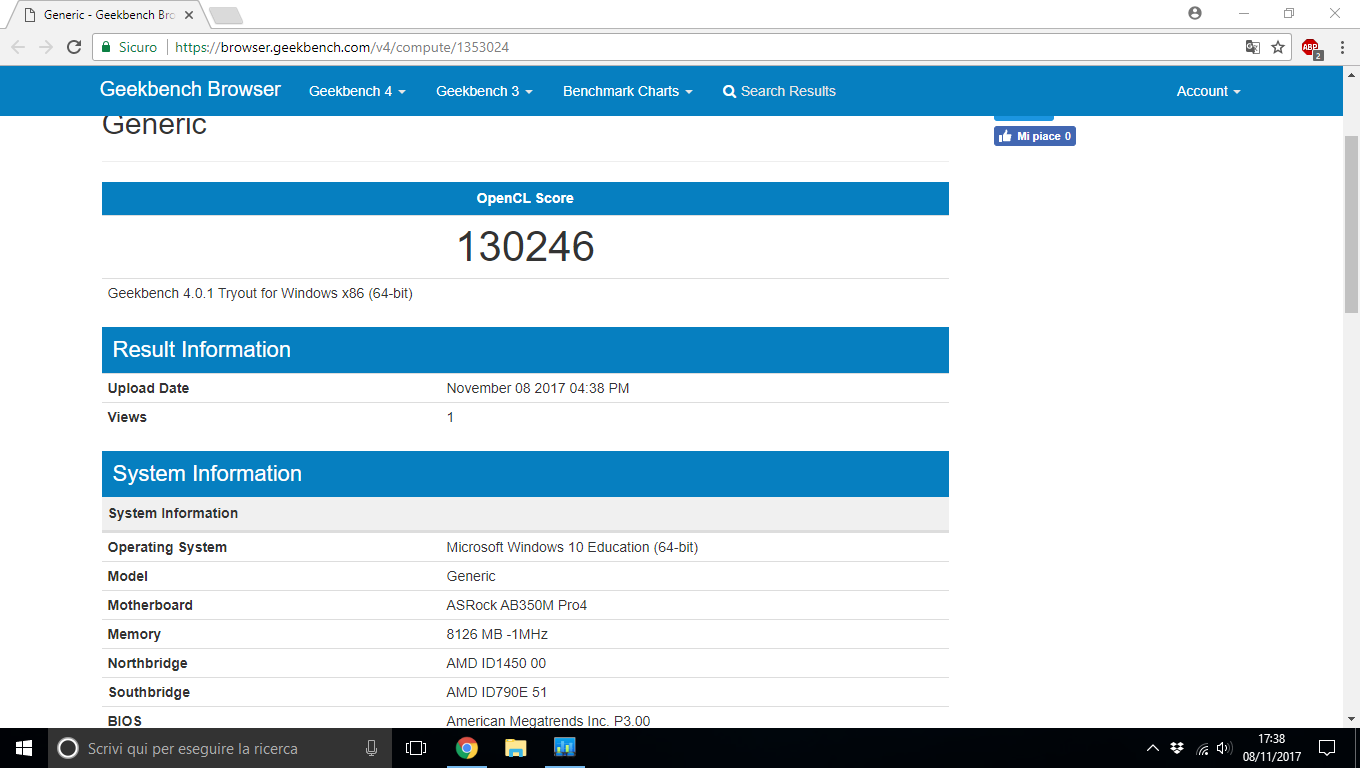Click the American Megatrends BIOS value

pyautogui.click(x=548, y=721)
